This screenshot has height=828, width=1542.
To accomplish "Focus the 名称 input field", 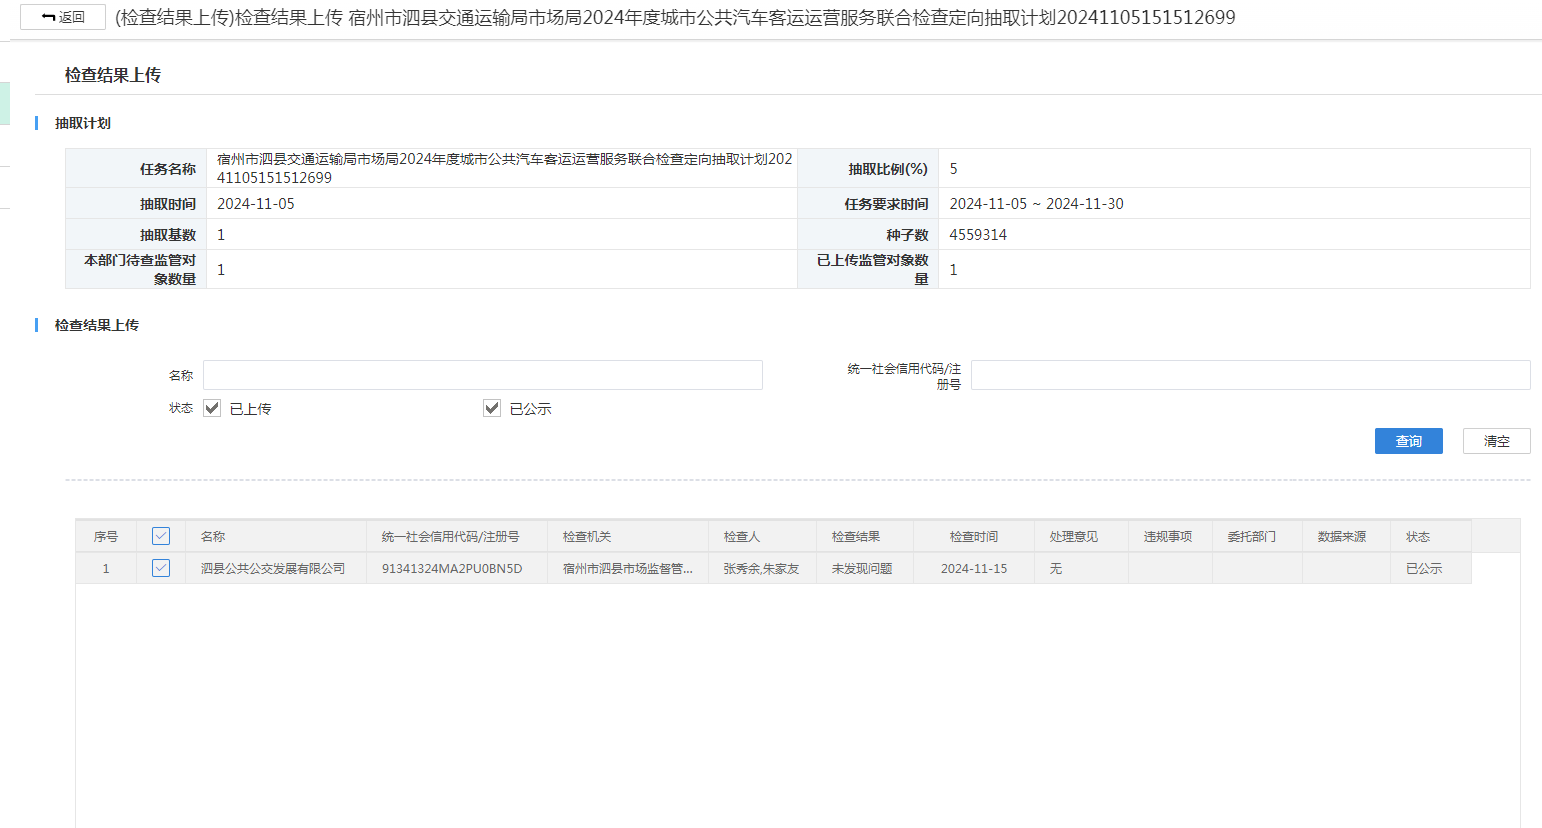I will [x=483, y=375].
